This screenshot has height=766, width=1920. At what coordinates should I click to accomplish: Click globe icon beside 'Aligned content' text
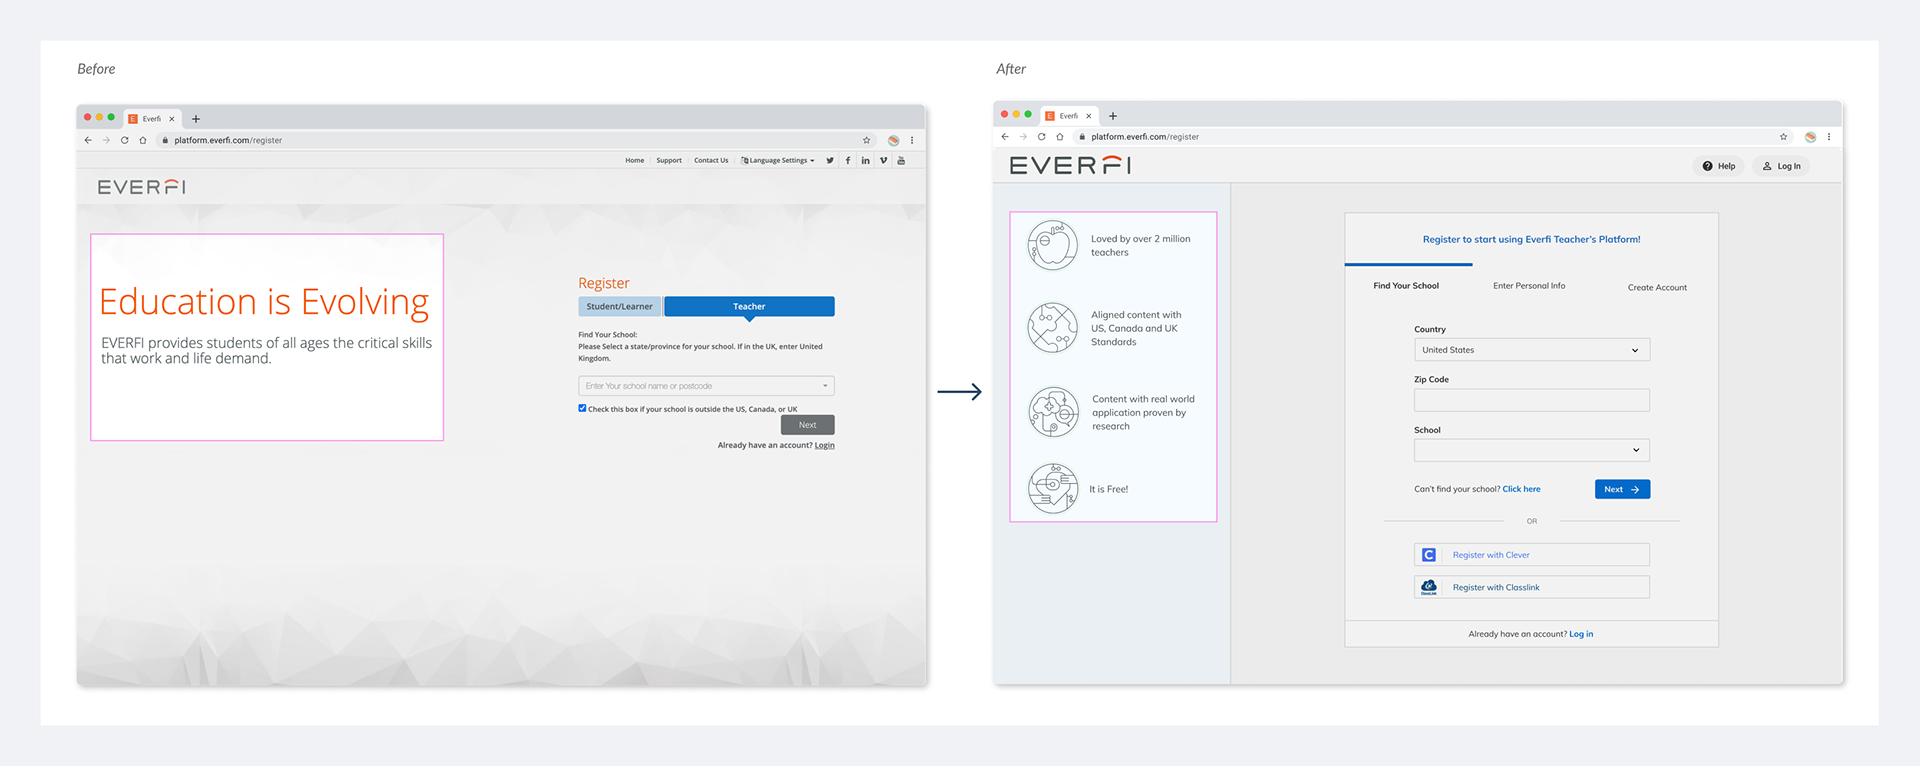click(1053, 328)
